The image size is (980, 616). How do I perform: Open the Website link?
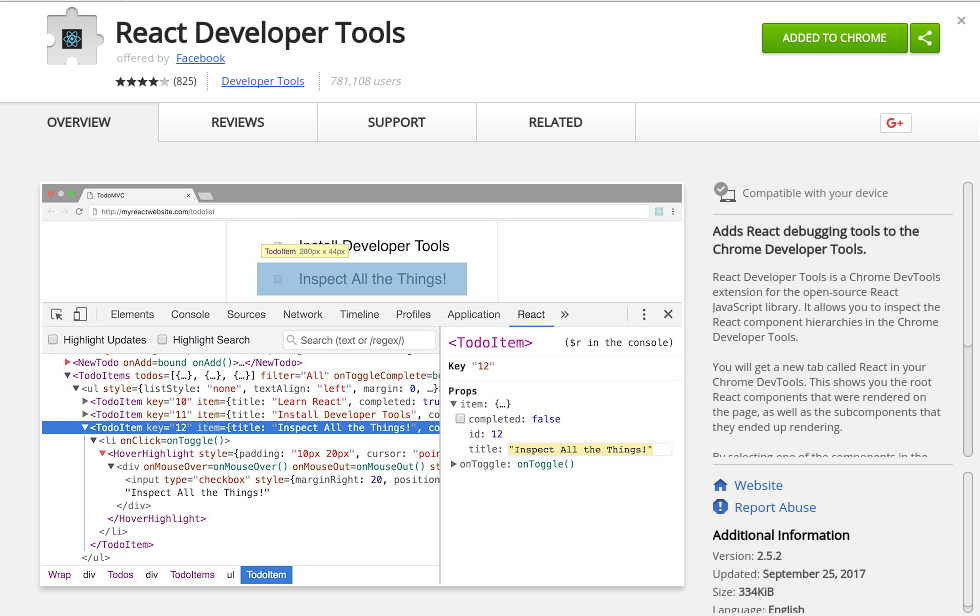click(x=758, y=485)
